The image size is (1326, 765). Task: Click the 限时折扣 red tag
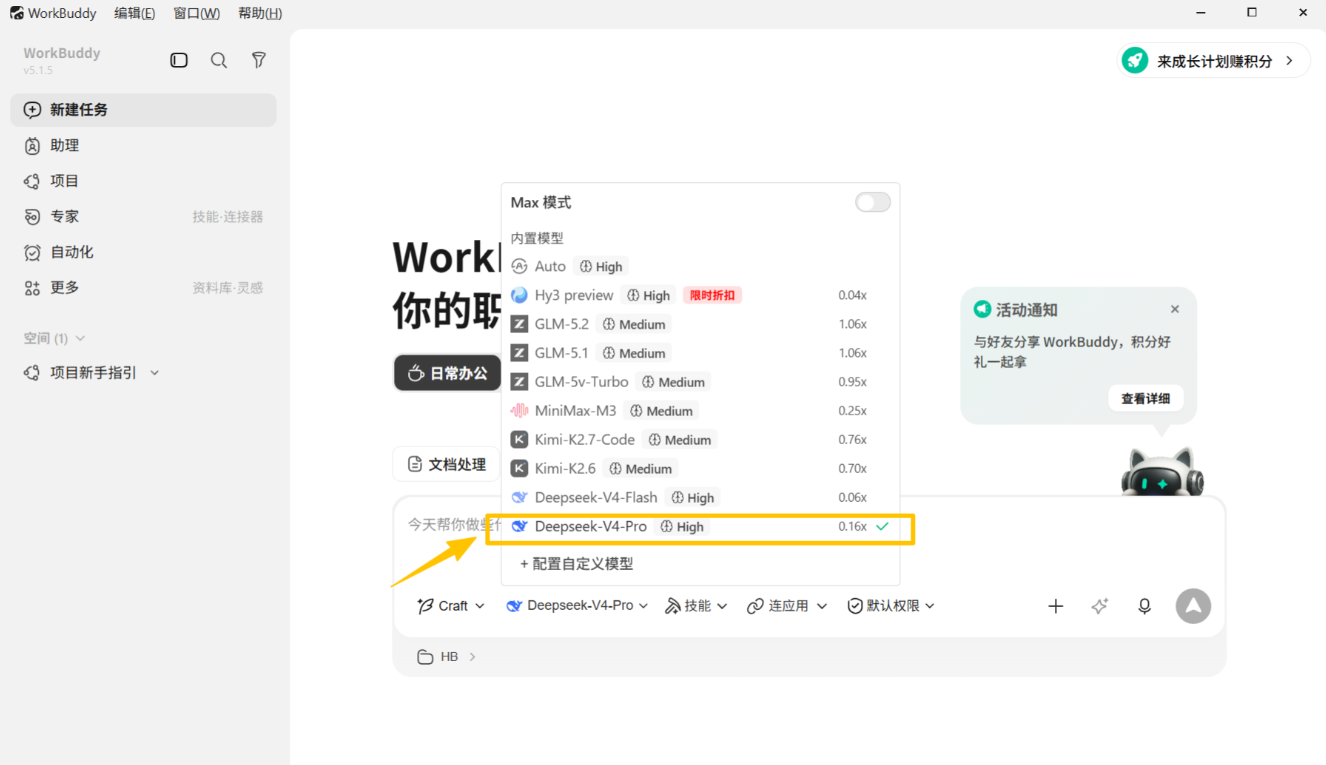(713, 295)
